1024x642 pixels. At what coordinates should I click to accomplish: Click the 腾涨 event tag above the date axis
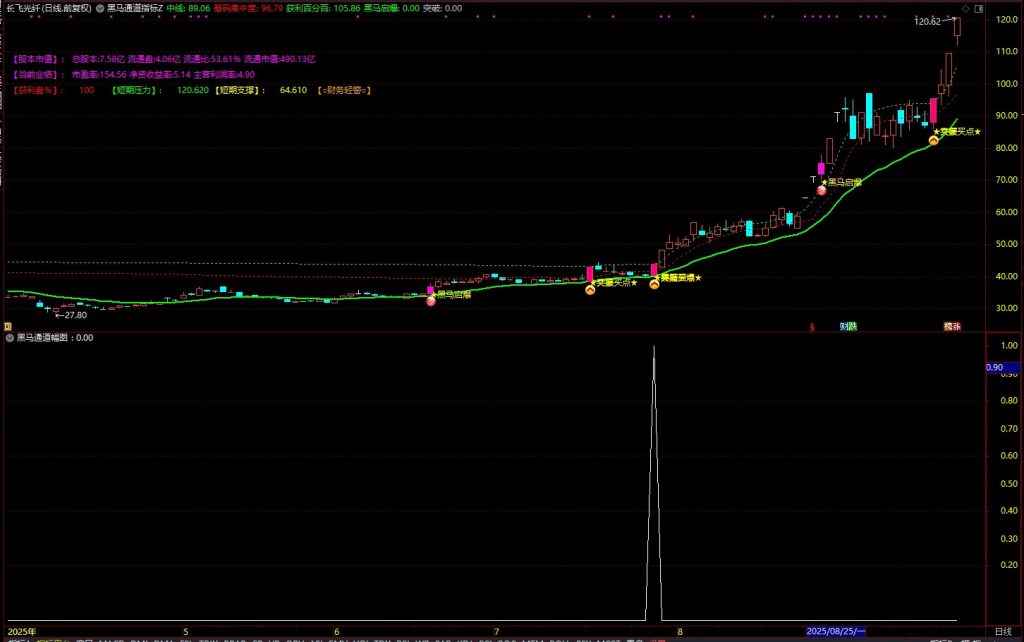[952, 326]
